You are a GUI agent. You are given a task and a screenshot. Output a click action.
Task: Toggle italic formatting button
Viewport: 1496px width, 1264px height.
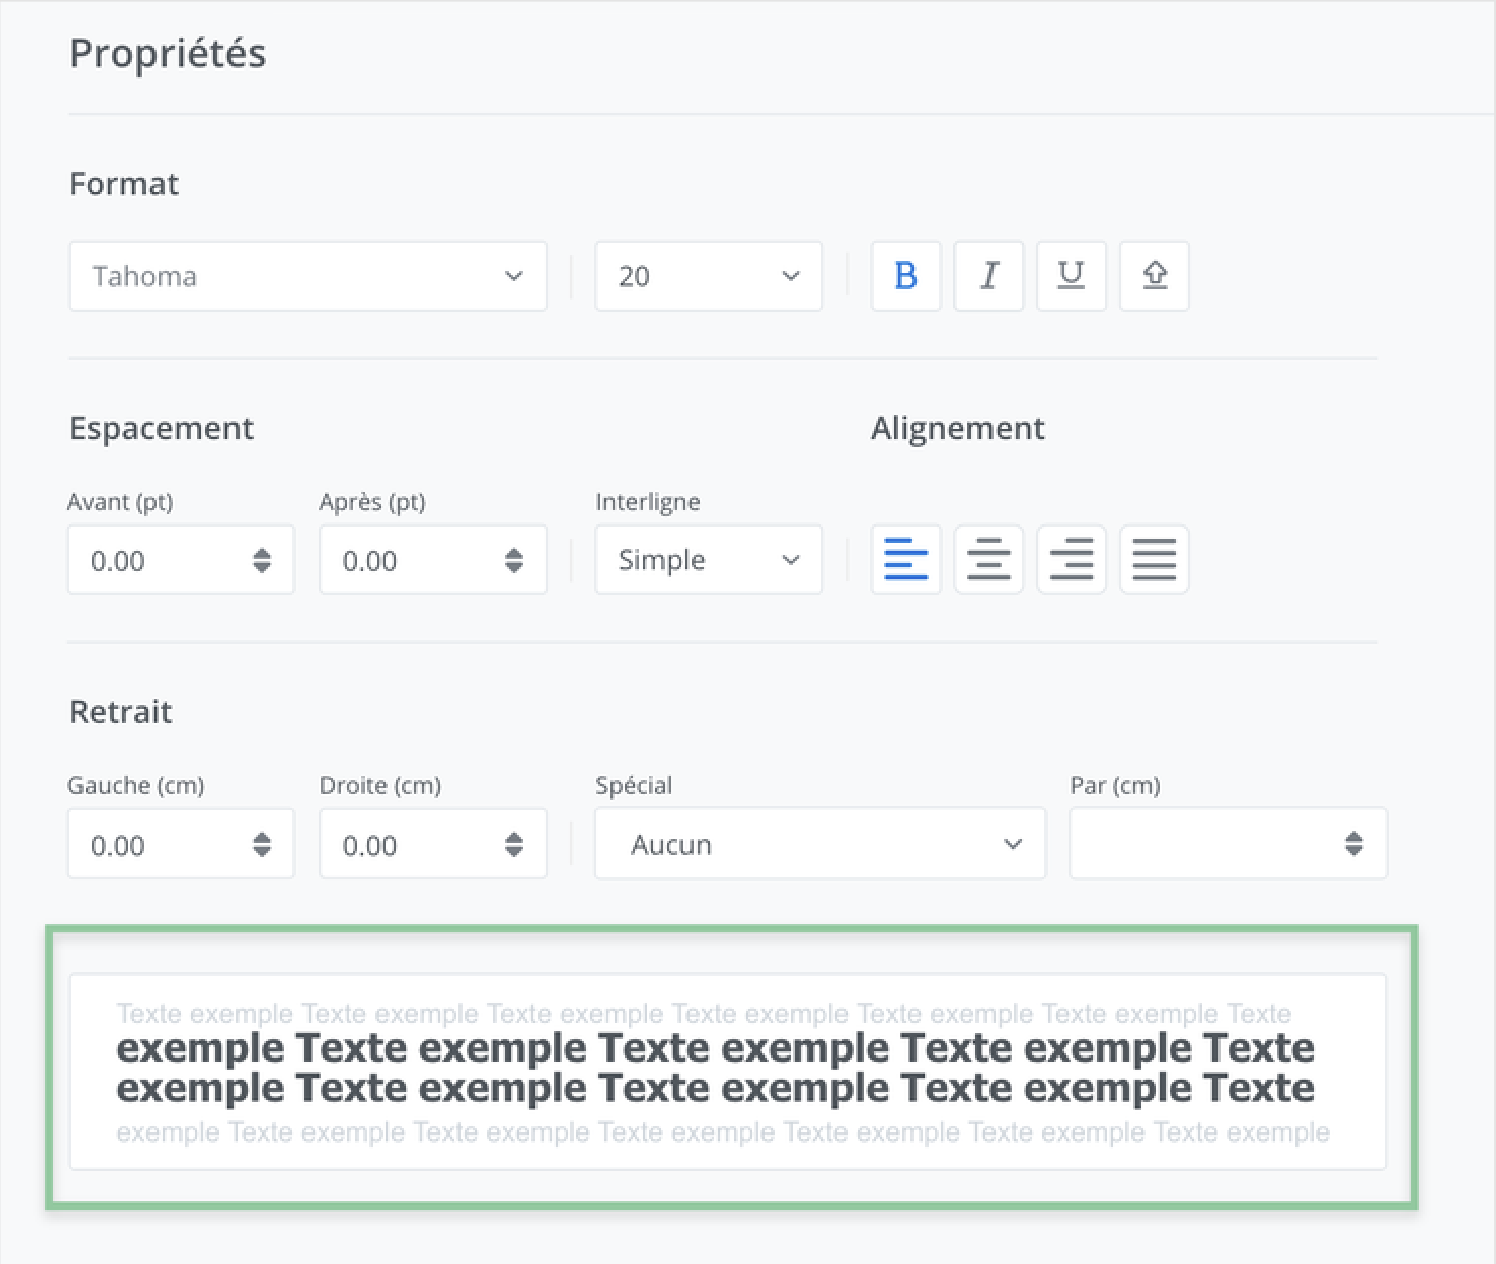click(x=989, y=276)
